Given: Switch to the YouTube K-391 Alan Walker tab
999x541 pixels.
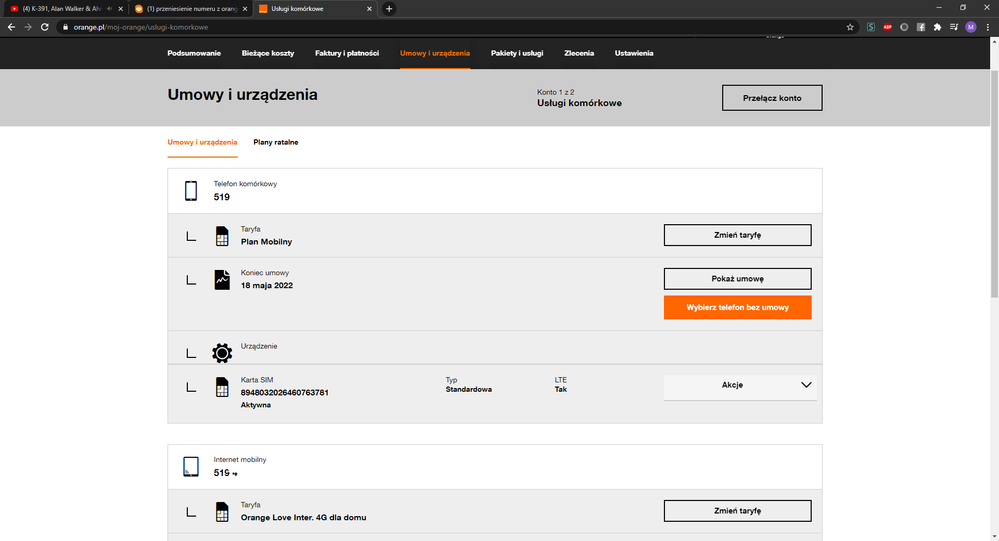Looking at the screenshot, I should [x=64, y=9].
